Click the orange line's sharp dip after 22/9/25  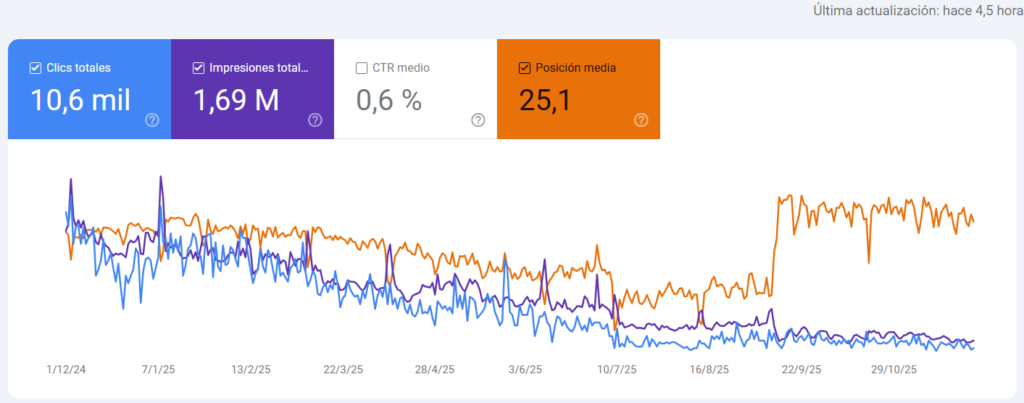click(868, 261)
